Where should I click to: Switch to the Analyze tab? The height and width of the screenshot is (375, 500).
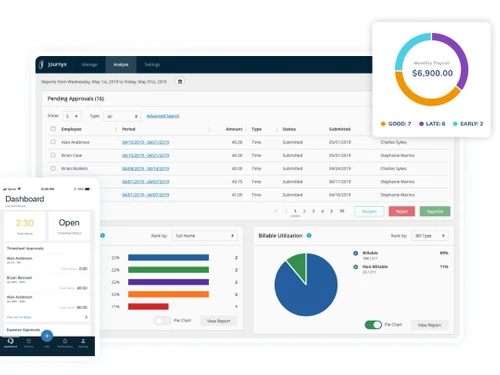[x=121, y=65]
